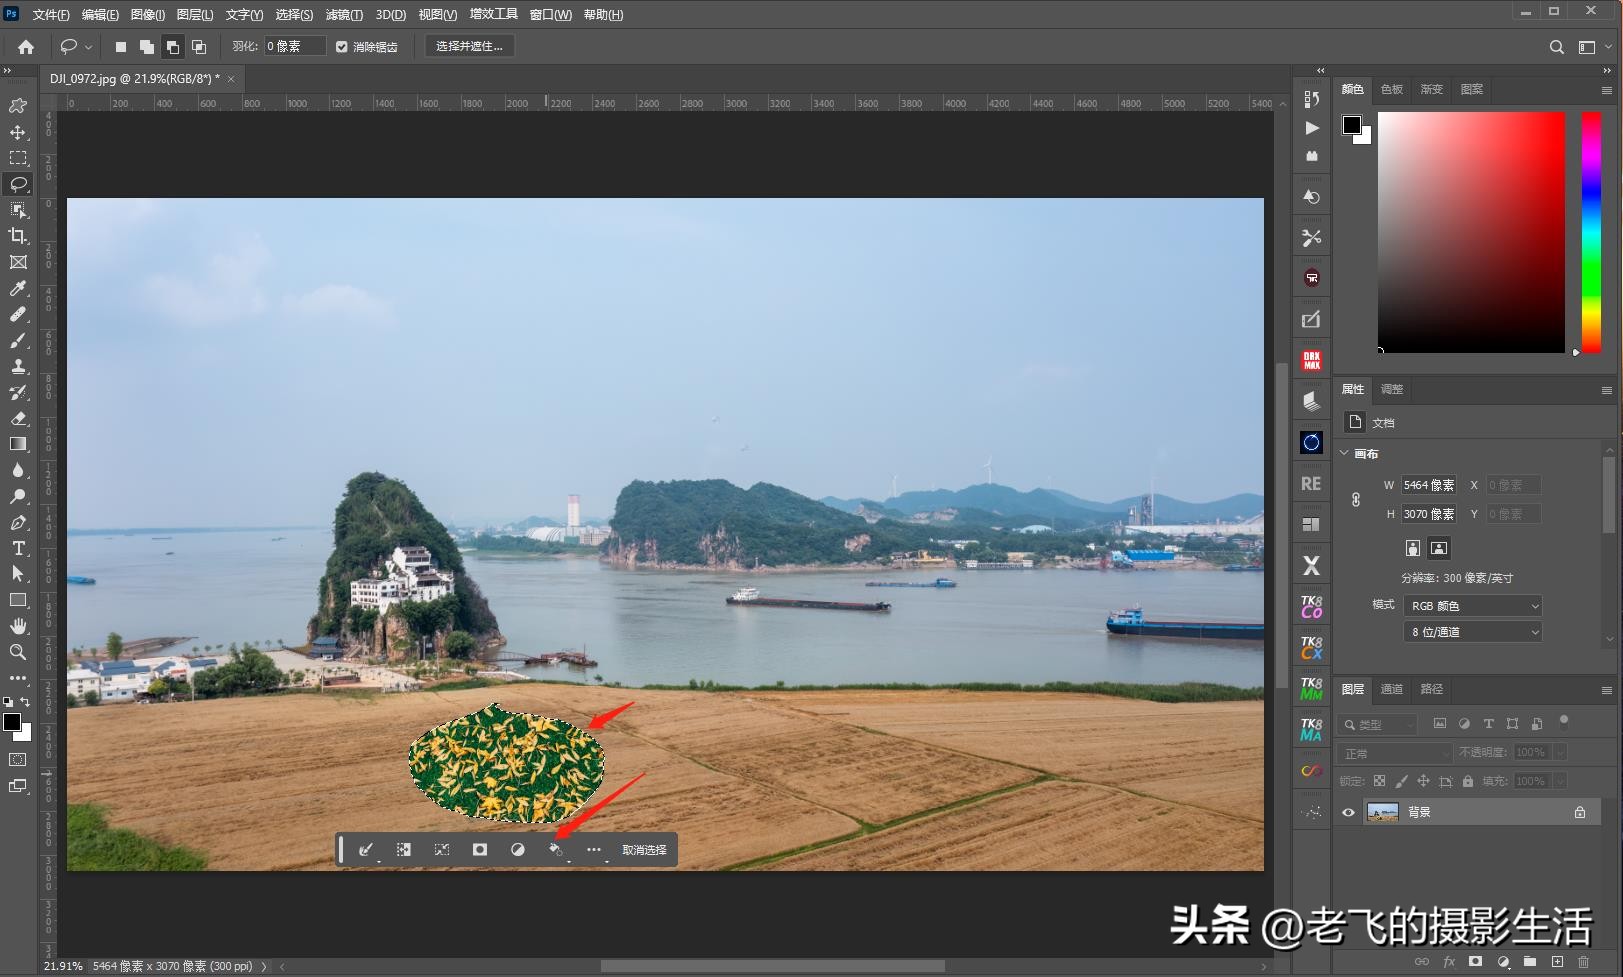Screen dimensions: 1623x977
Task: Click the lock transparent pixels toggle
Action: coord(1379,781)
